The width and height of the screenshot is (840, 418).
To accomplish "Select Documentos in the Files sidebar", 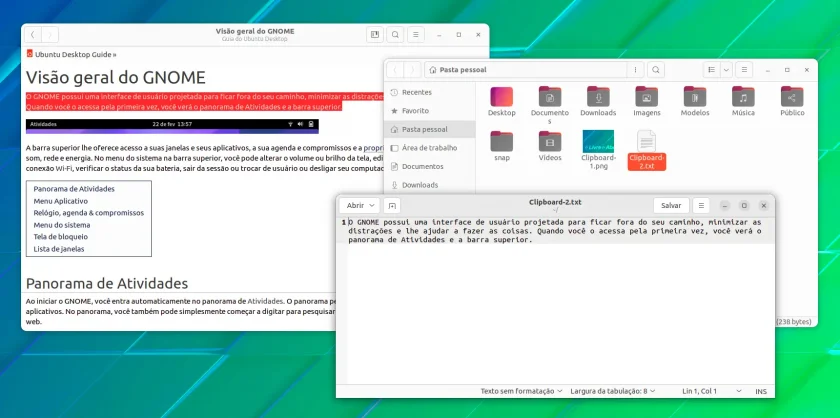I will [x=430, y=167].
